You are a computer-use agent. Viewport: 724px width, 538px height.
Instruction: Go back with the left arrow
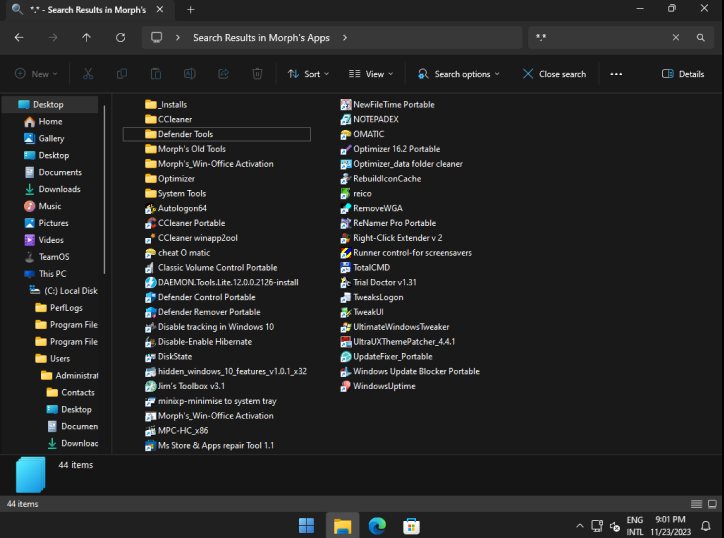[19, 37]
